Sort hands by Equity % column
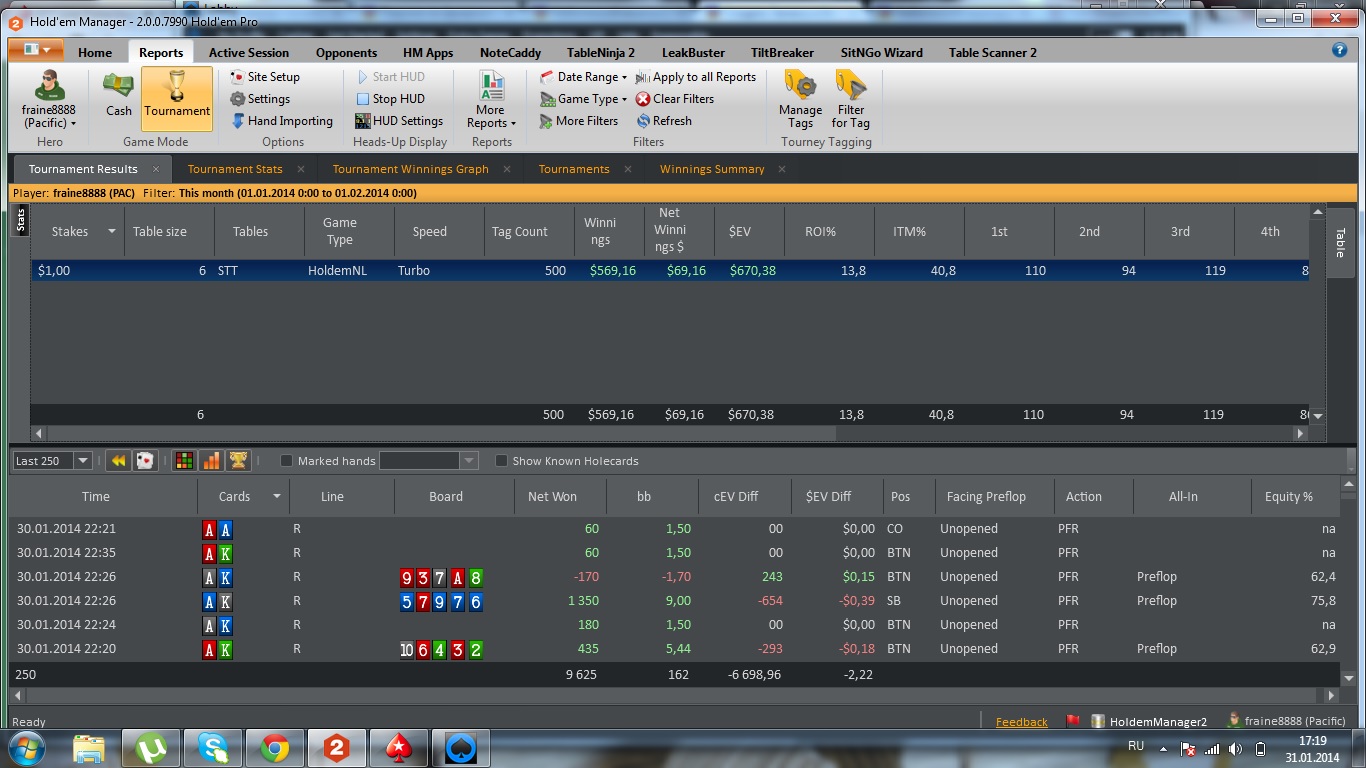Image resolution: width=1366 pixels, height=768 pixels. click(1296, 496)
